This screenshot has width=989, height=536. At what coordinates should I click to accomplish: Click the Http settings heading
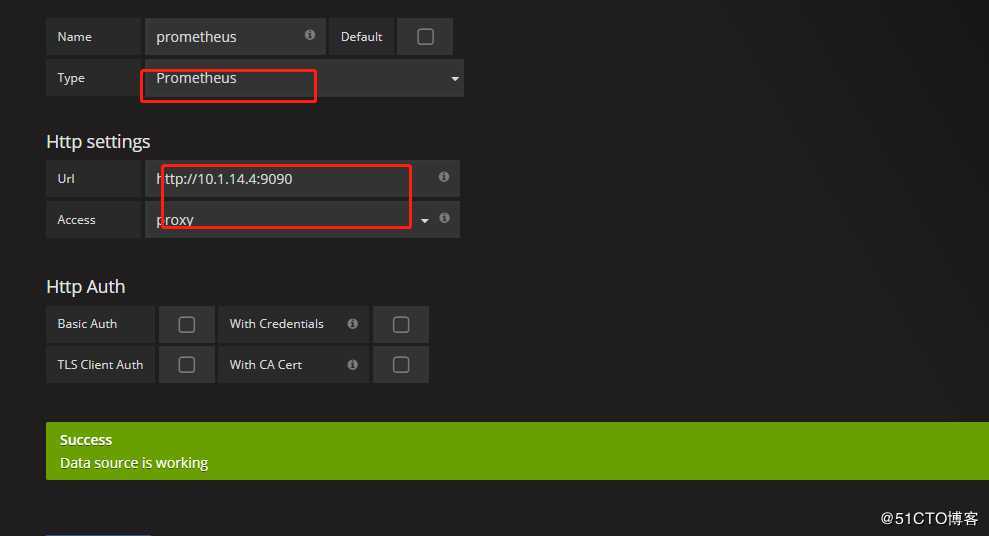pos(98,141)
